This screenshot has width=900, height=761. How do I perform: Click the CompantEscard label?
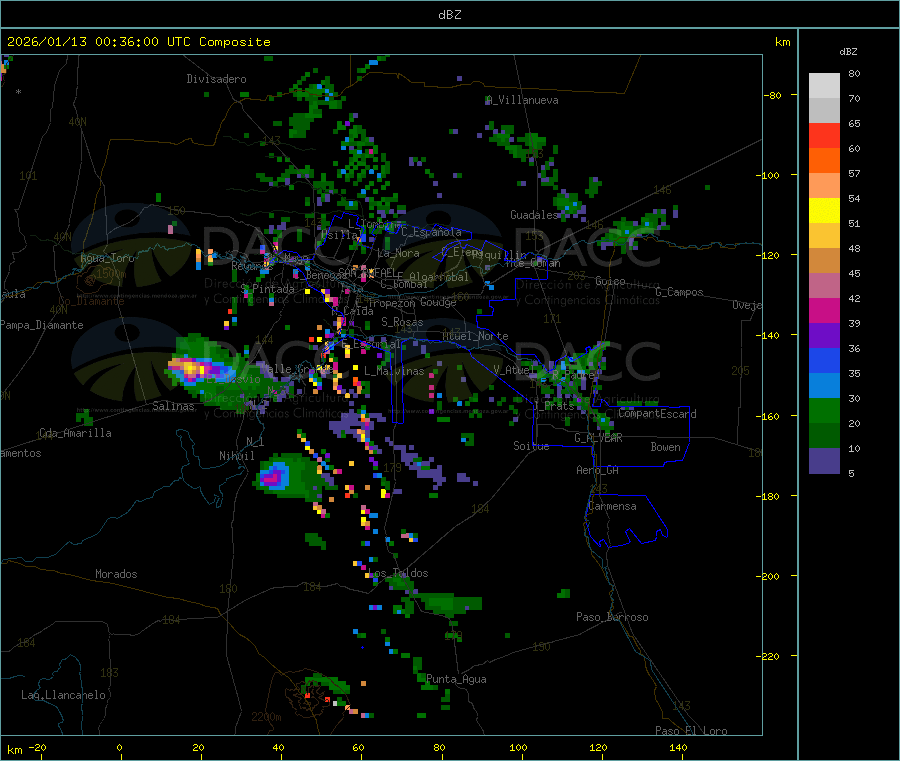657,414
